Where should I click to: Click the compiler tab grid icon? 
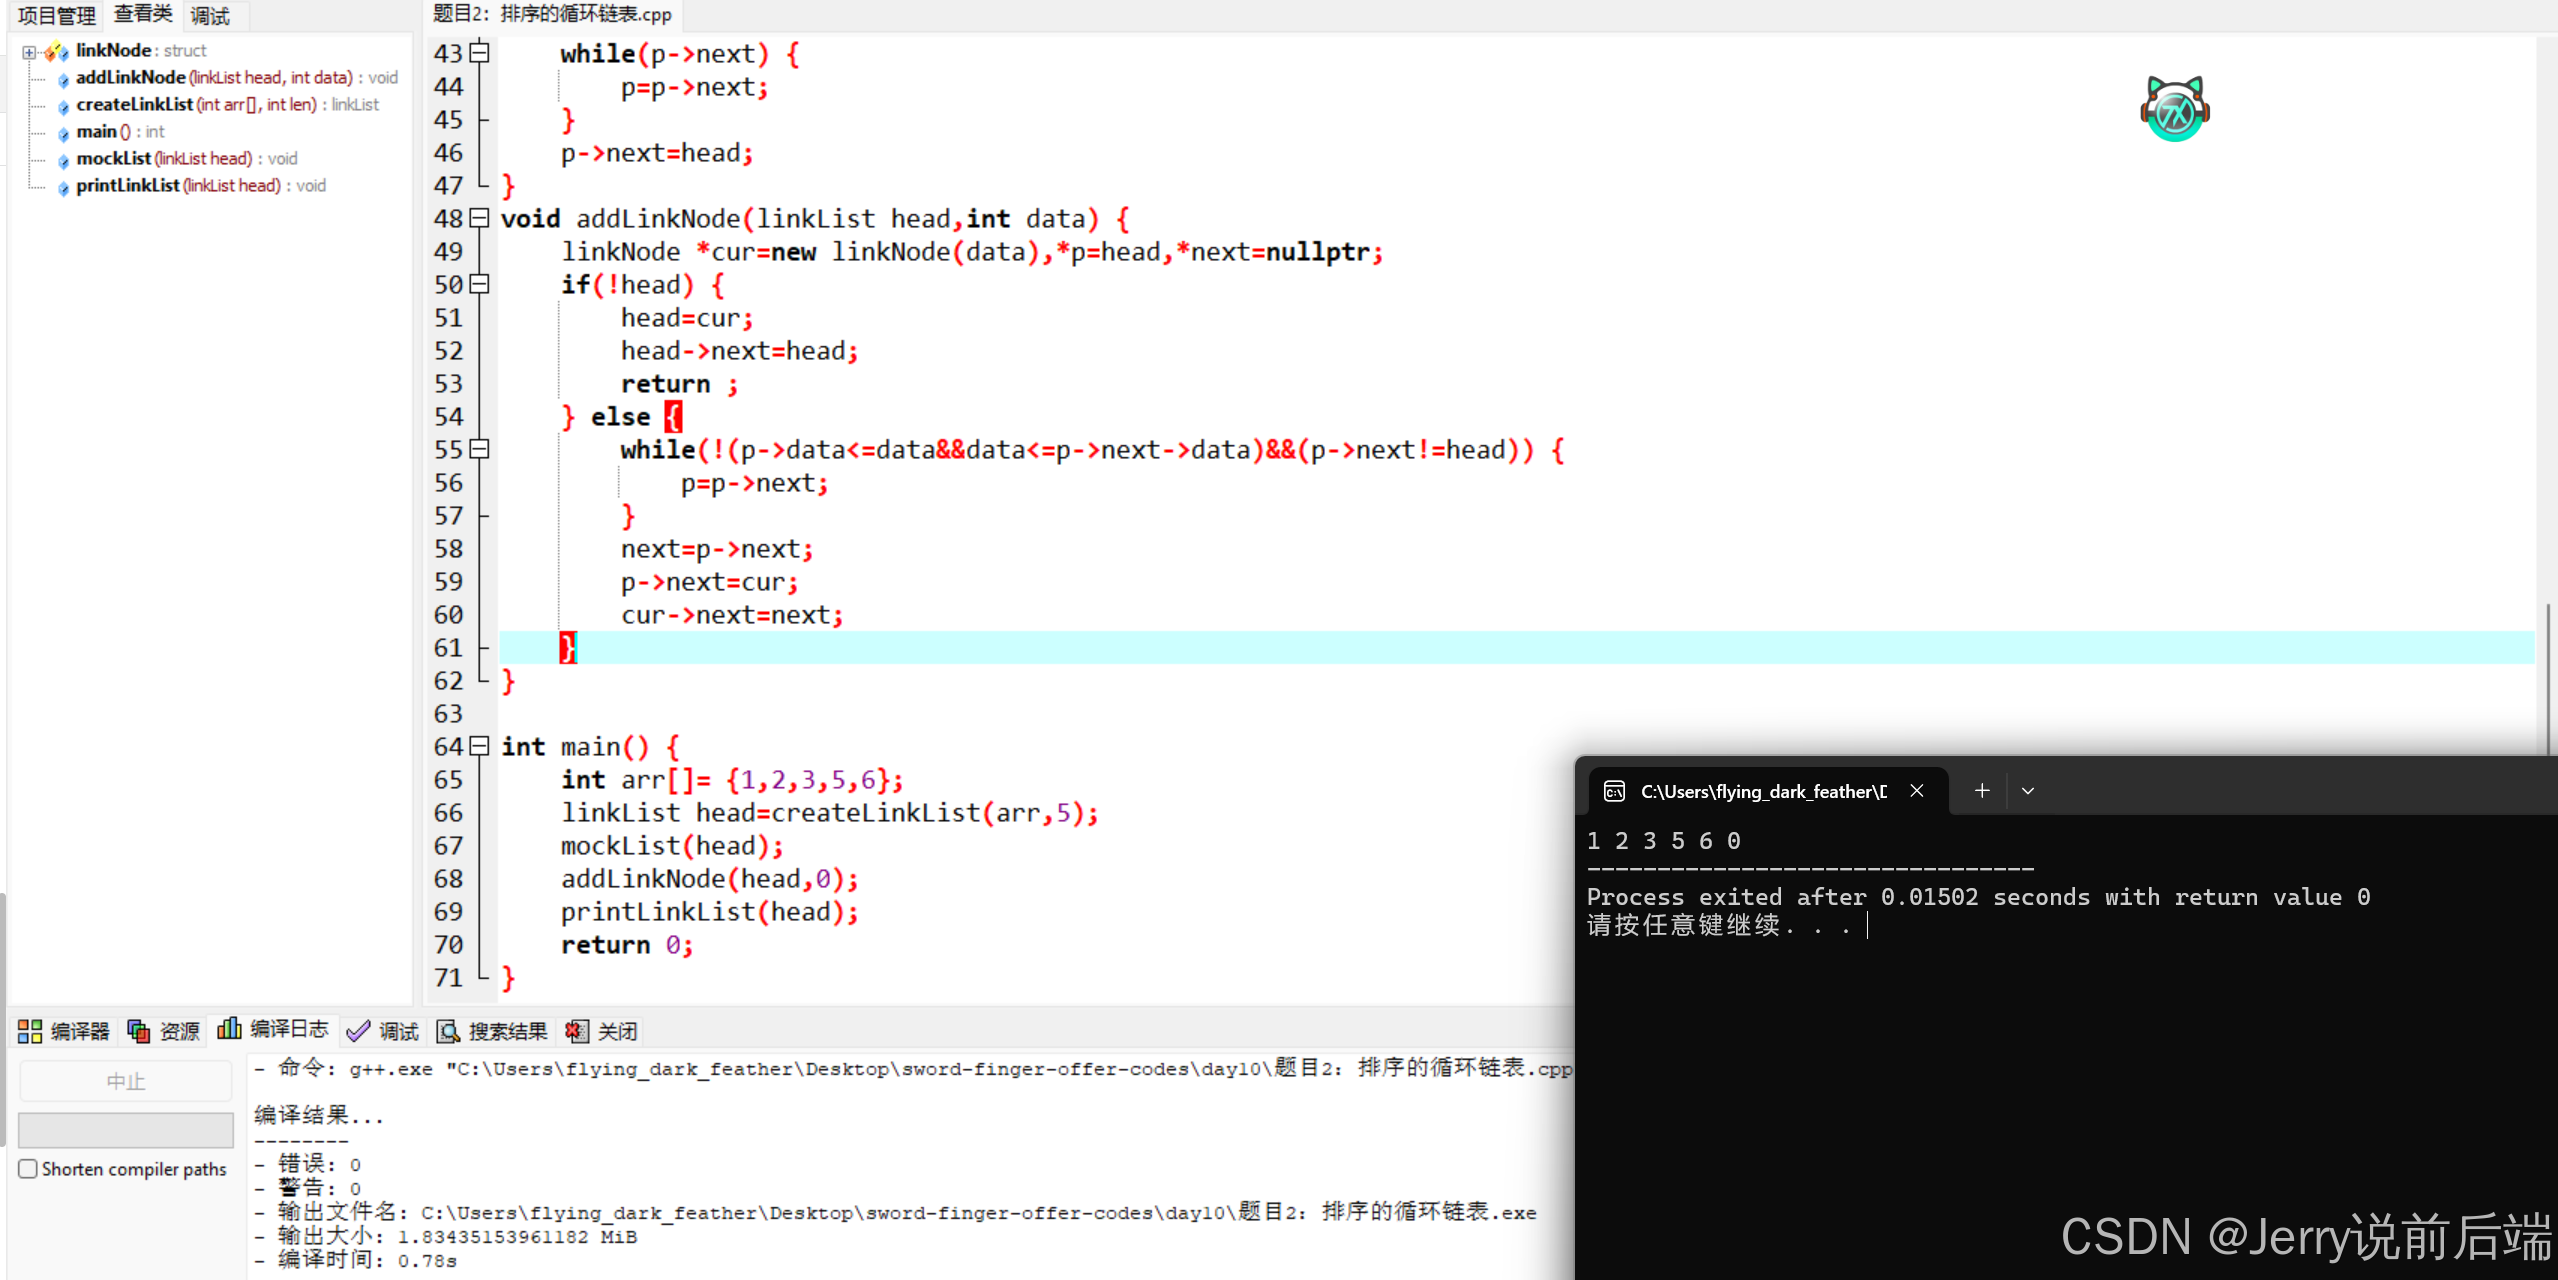click(30, 1031)
